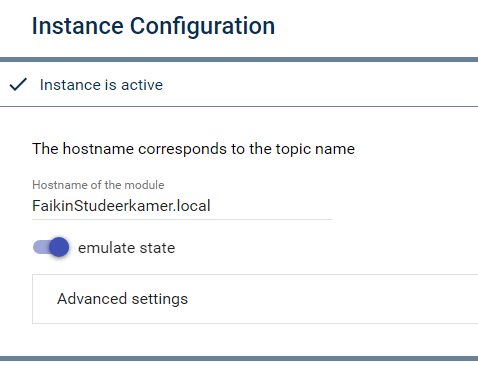478x368 pixels.
Task: Click the underline beneath the hostname input
Action: [x=182, y=219]
